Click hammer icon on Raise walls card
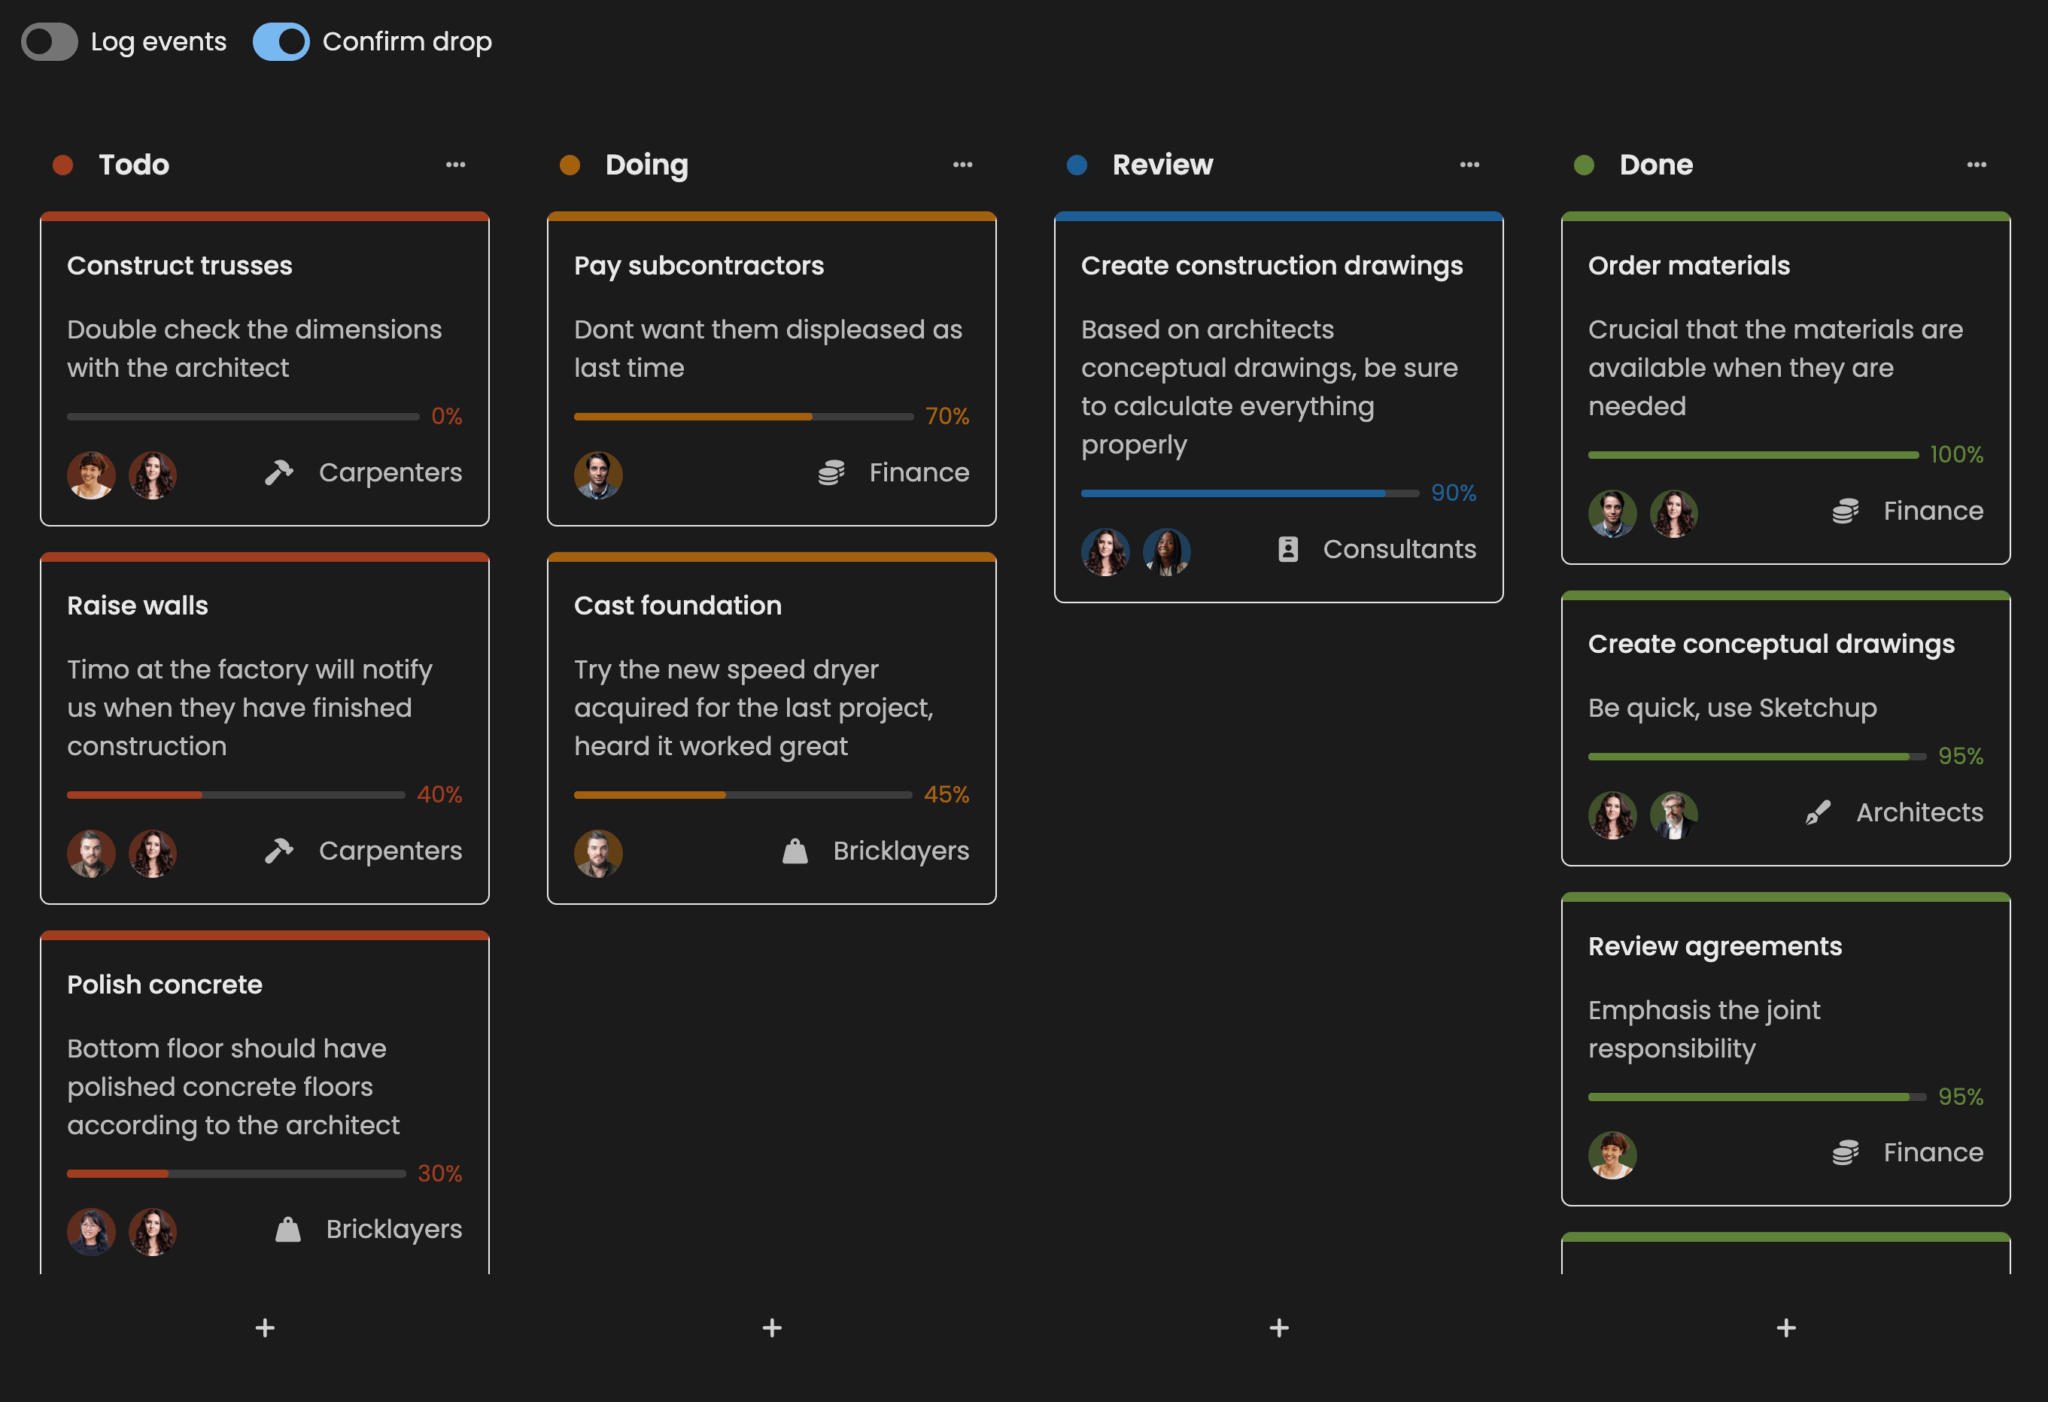 pyautogui.click(x=279, y=851)
